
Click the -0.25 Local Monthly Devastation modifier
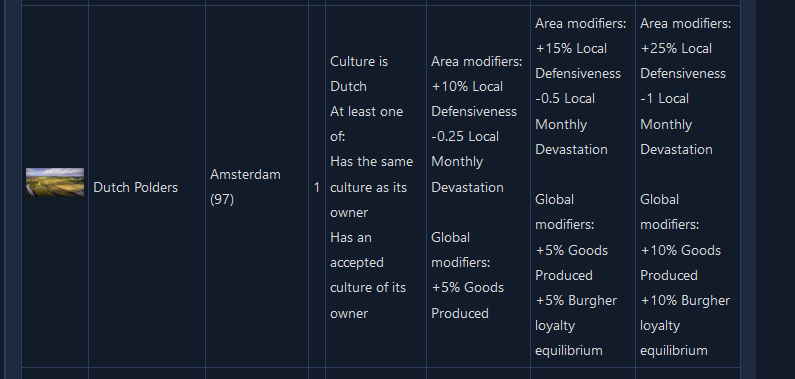tap(467, 162)
